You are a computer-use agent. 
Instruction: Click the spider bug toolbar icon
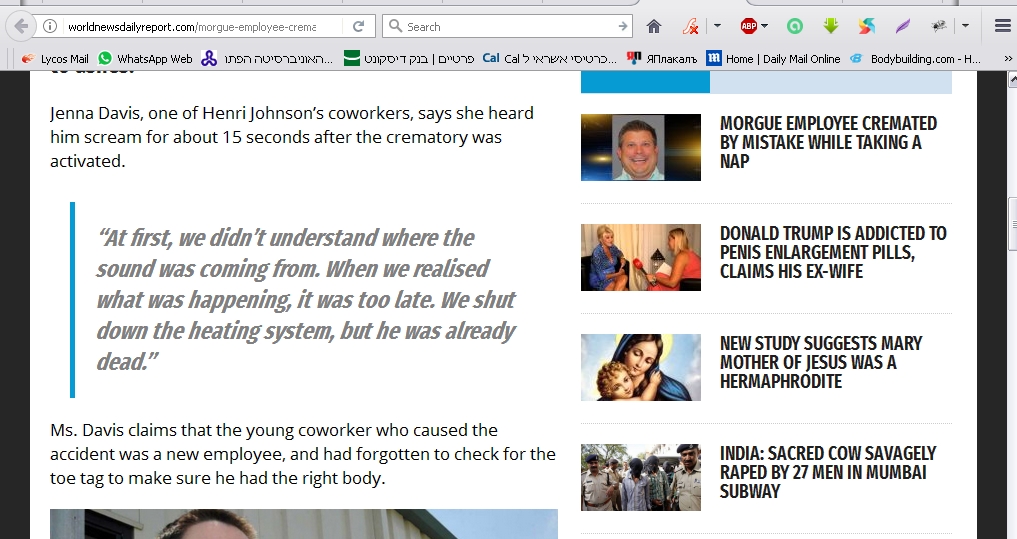[939, 27]
